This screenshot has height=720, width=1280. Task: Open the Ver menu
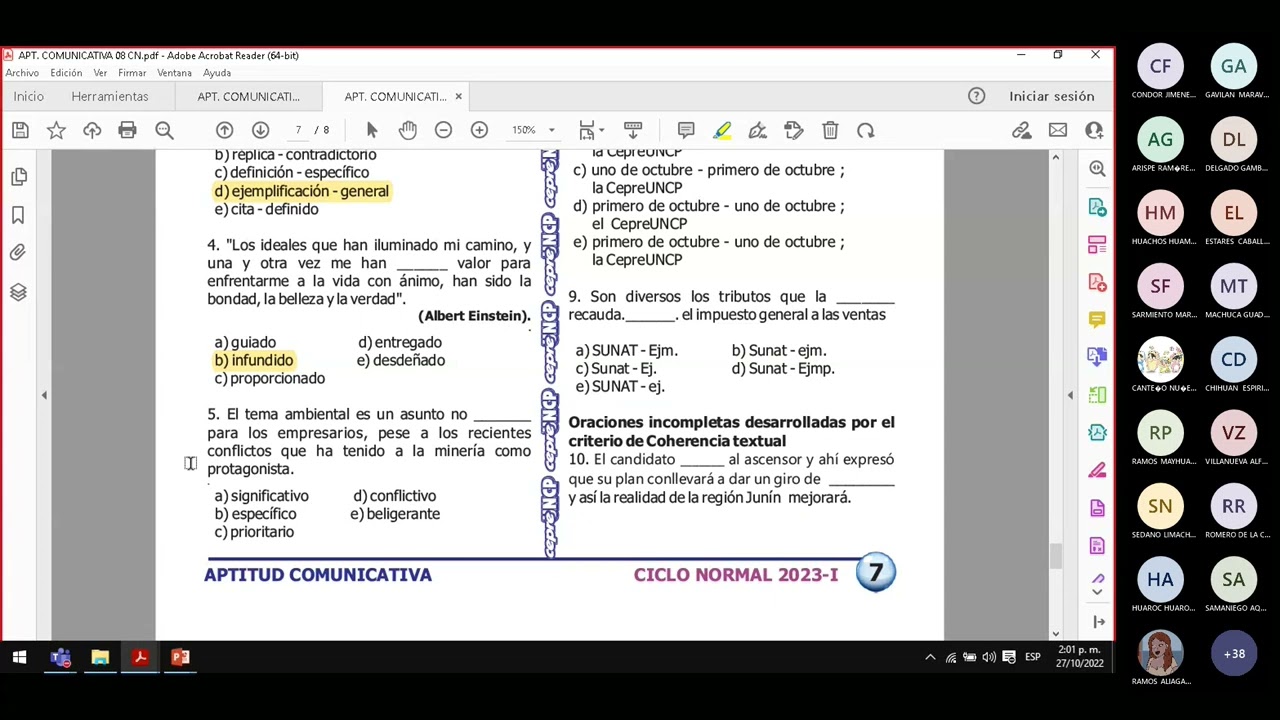100,73
